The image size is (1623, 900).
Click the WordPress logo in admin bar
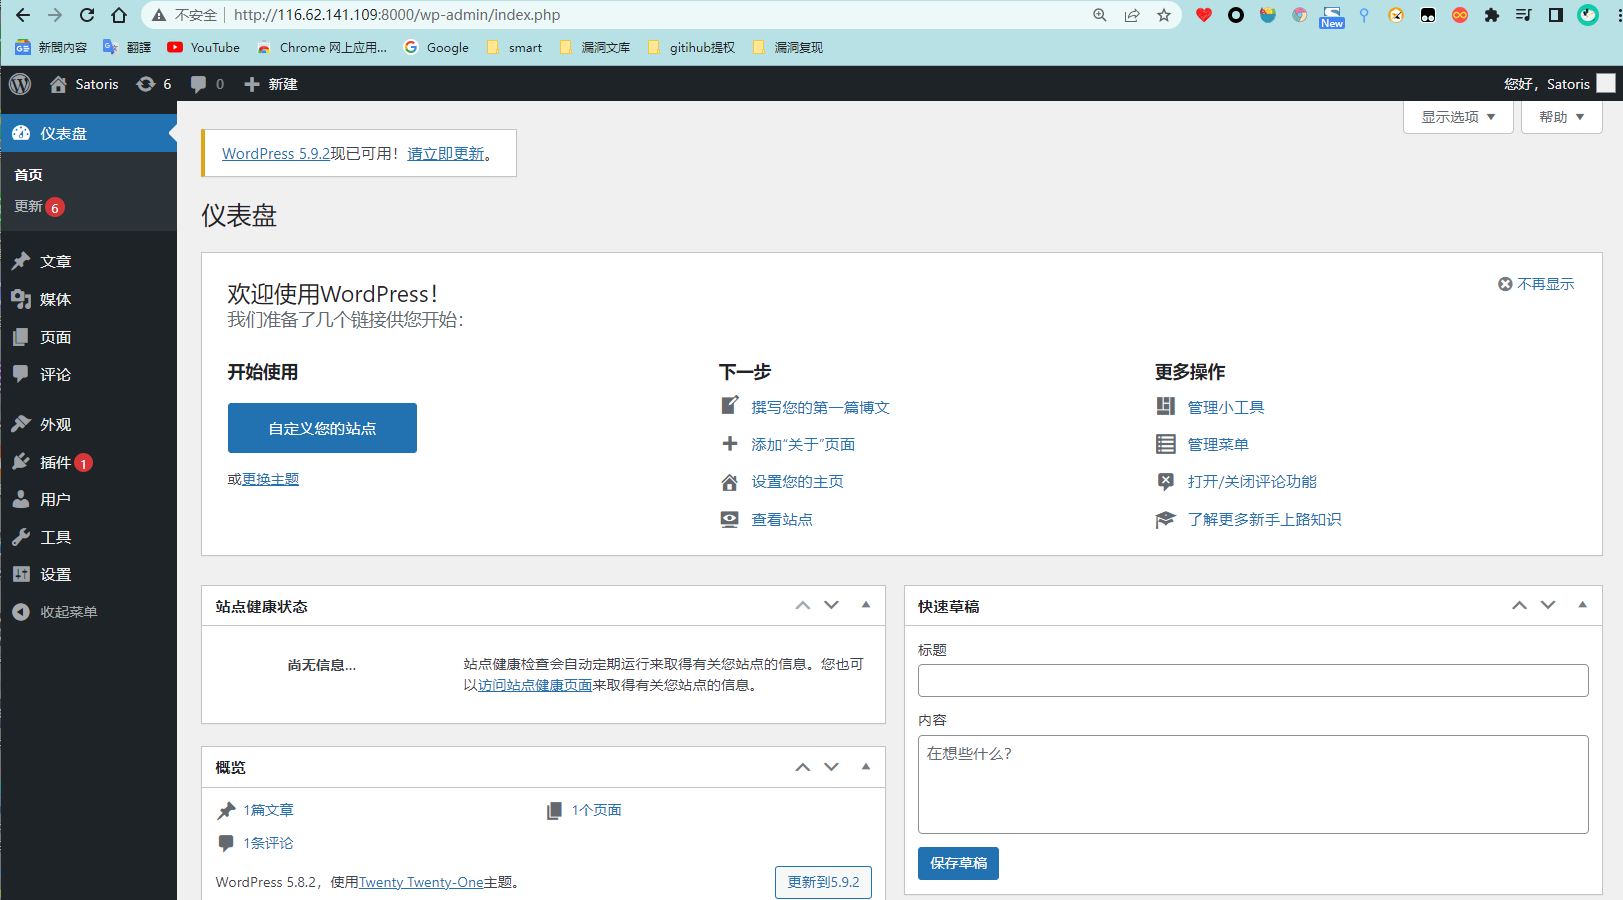tap(20, 84)
